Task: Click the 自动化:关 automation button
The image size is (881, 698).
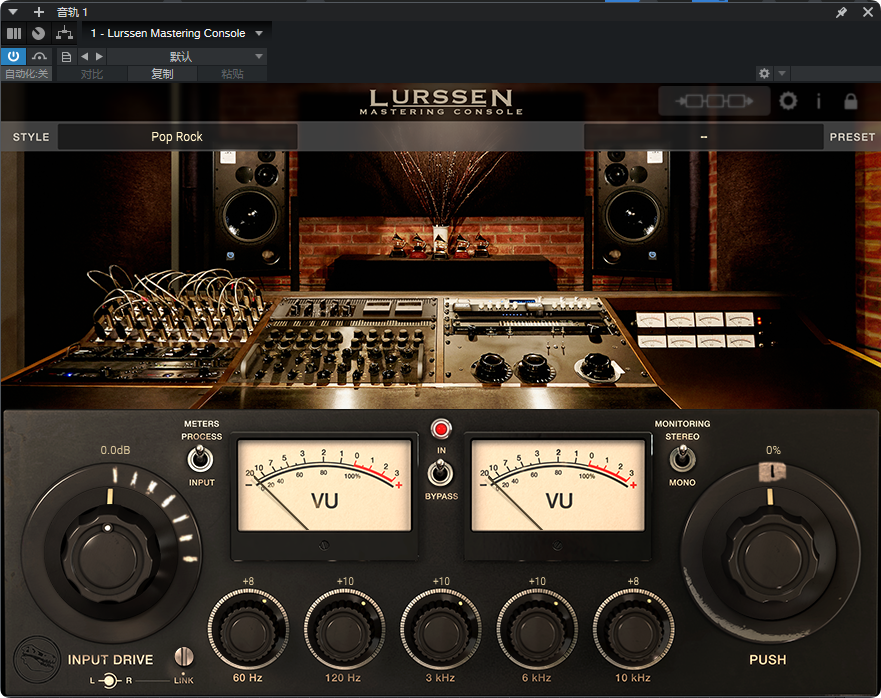Action: click(26, 74)
